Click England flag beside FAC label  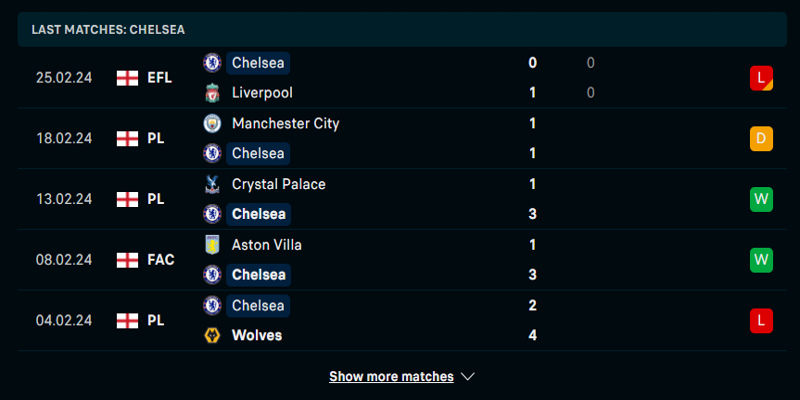point(127,260)
